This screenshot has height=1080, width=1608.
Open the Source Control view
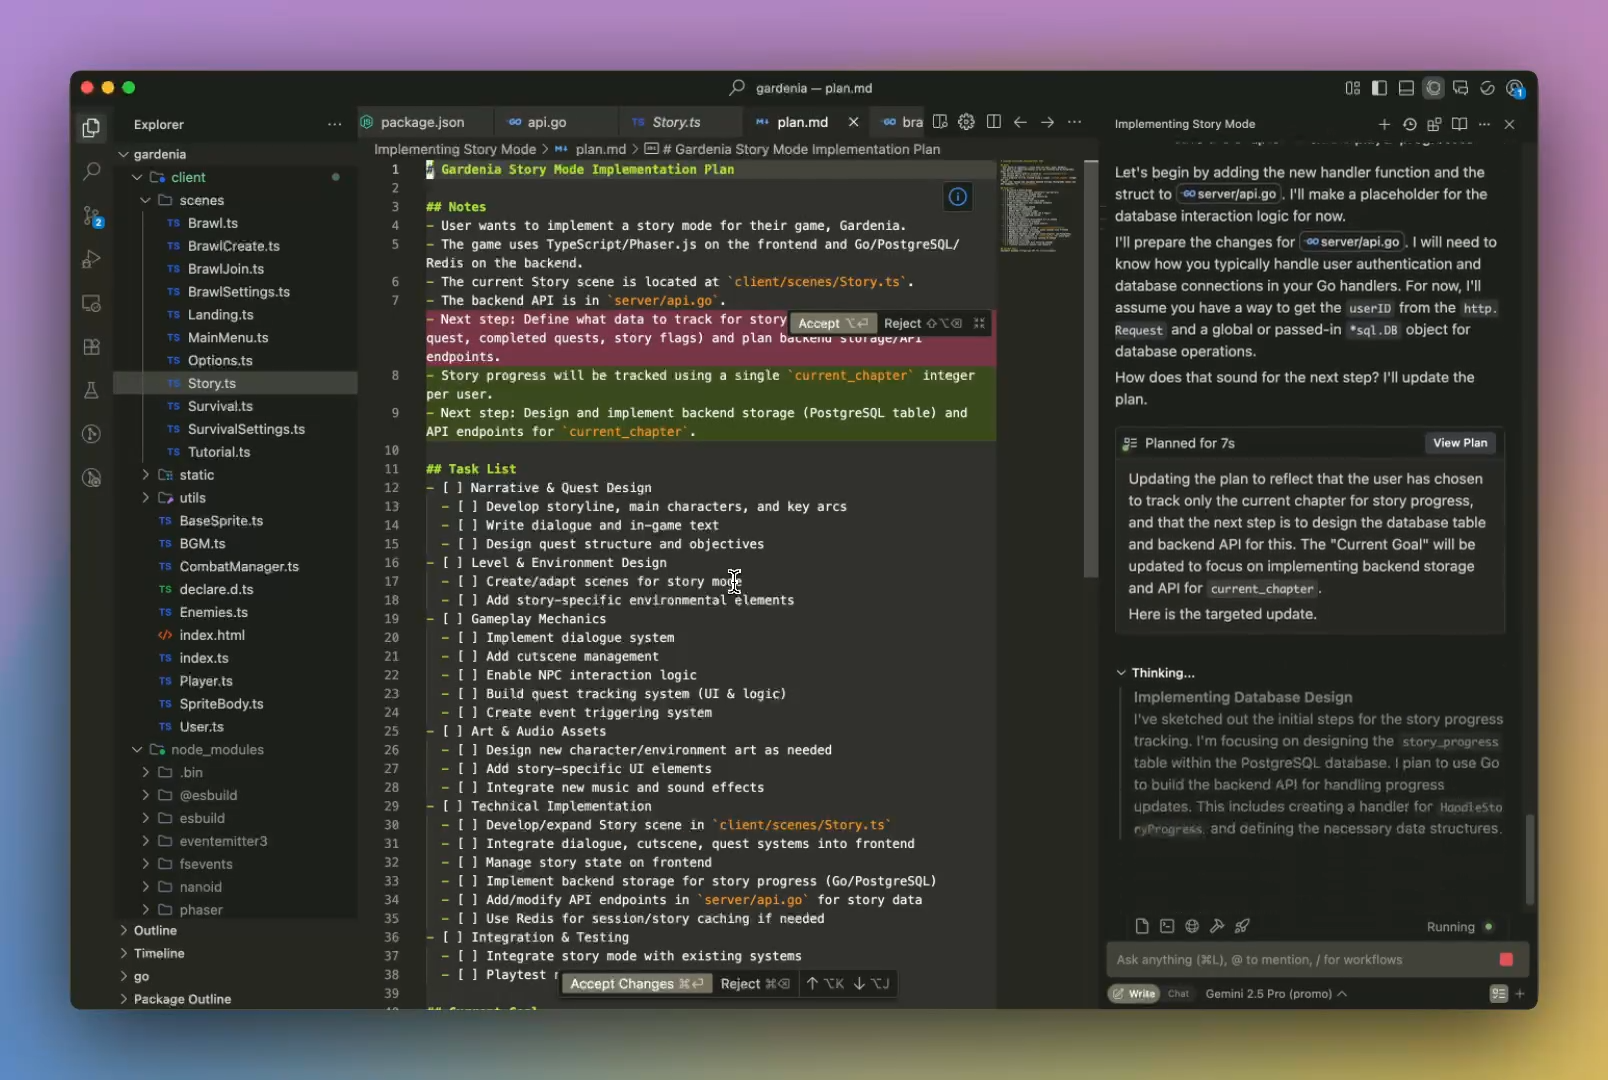pos(91,216)
